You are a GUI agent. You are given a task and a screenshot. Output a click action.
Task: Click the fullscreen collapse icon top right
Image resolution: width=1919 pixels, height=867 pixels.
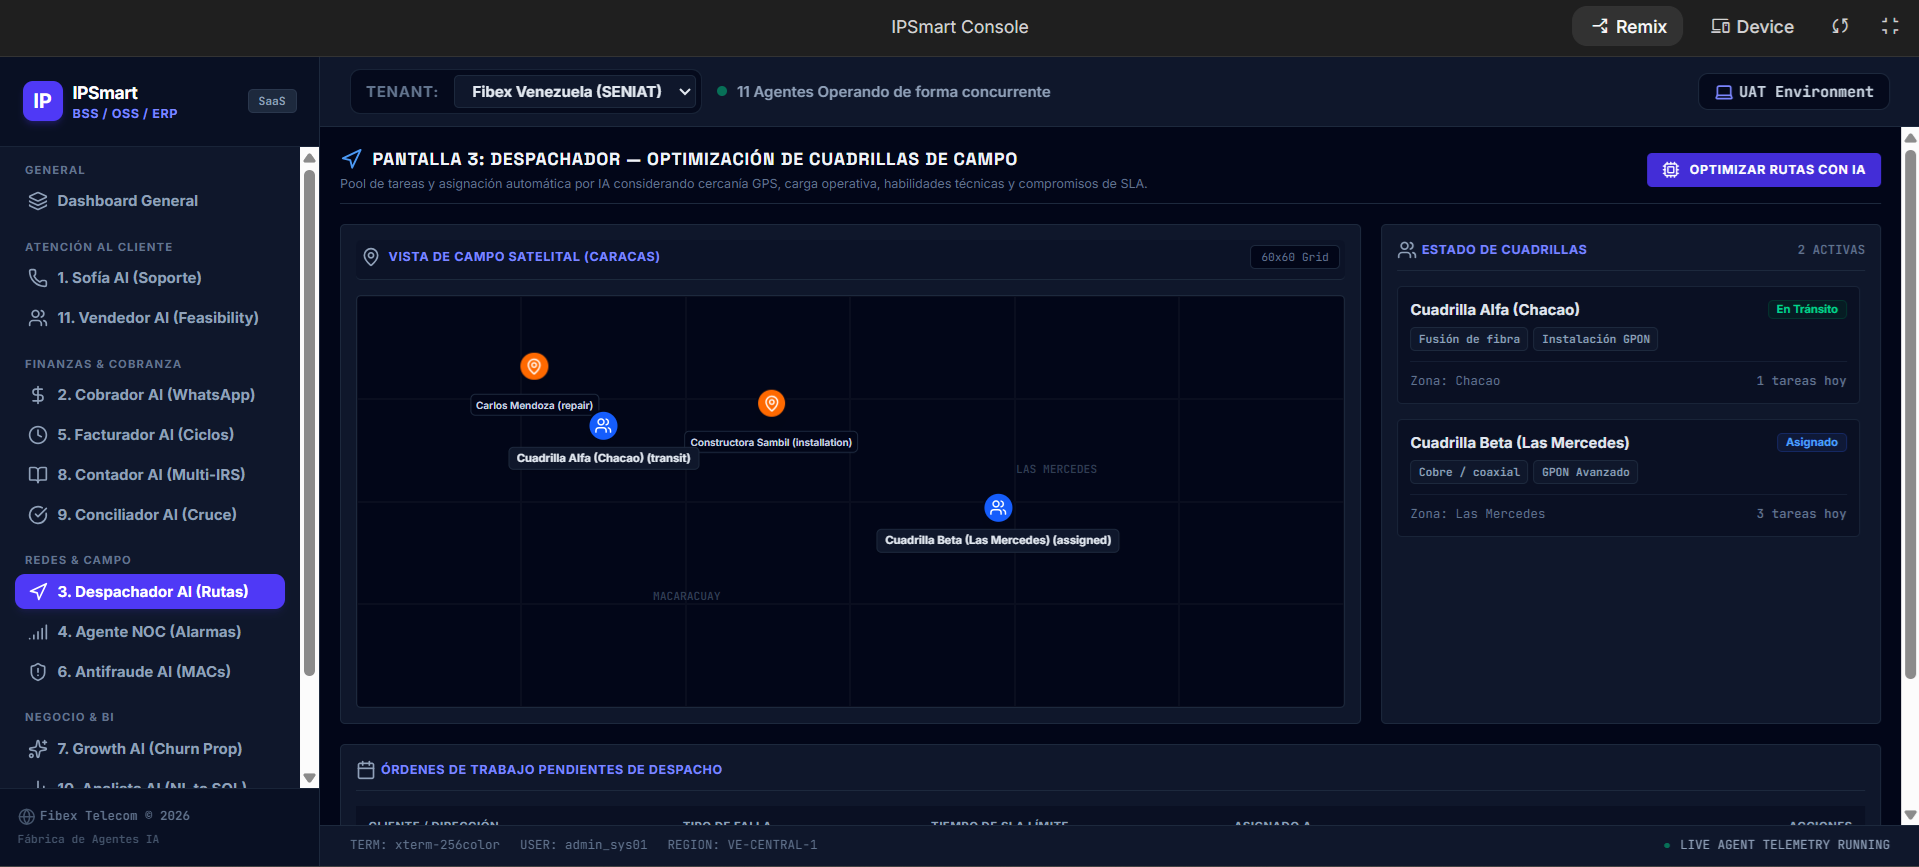[1890, 26]
